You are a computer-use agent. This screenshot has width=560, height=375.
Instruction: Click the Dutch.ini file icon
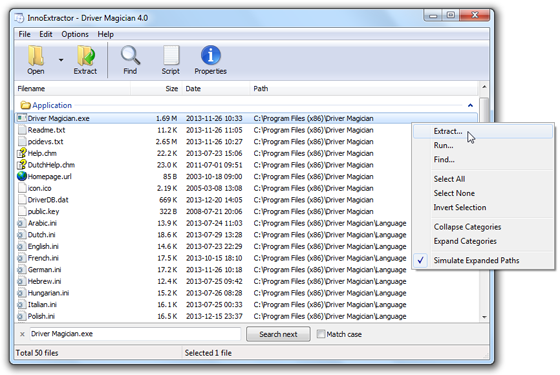click(x=22, y=235)
